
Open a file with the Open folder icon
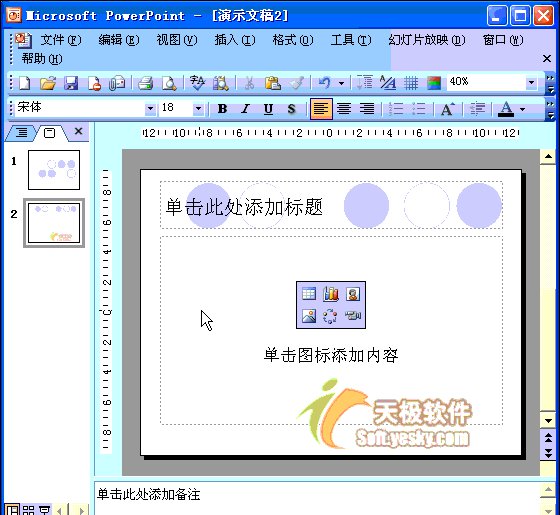click(48, 83)
